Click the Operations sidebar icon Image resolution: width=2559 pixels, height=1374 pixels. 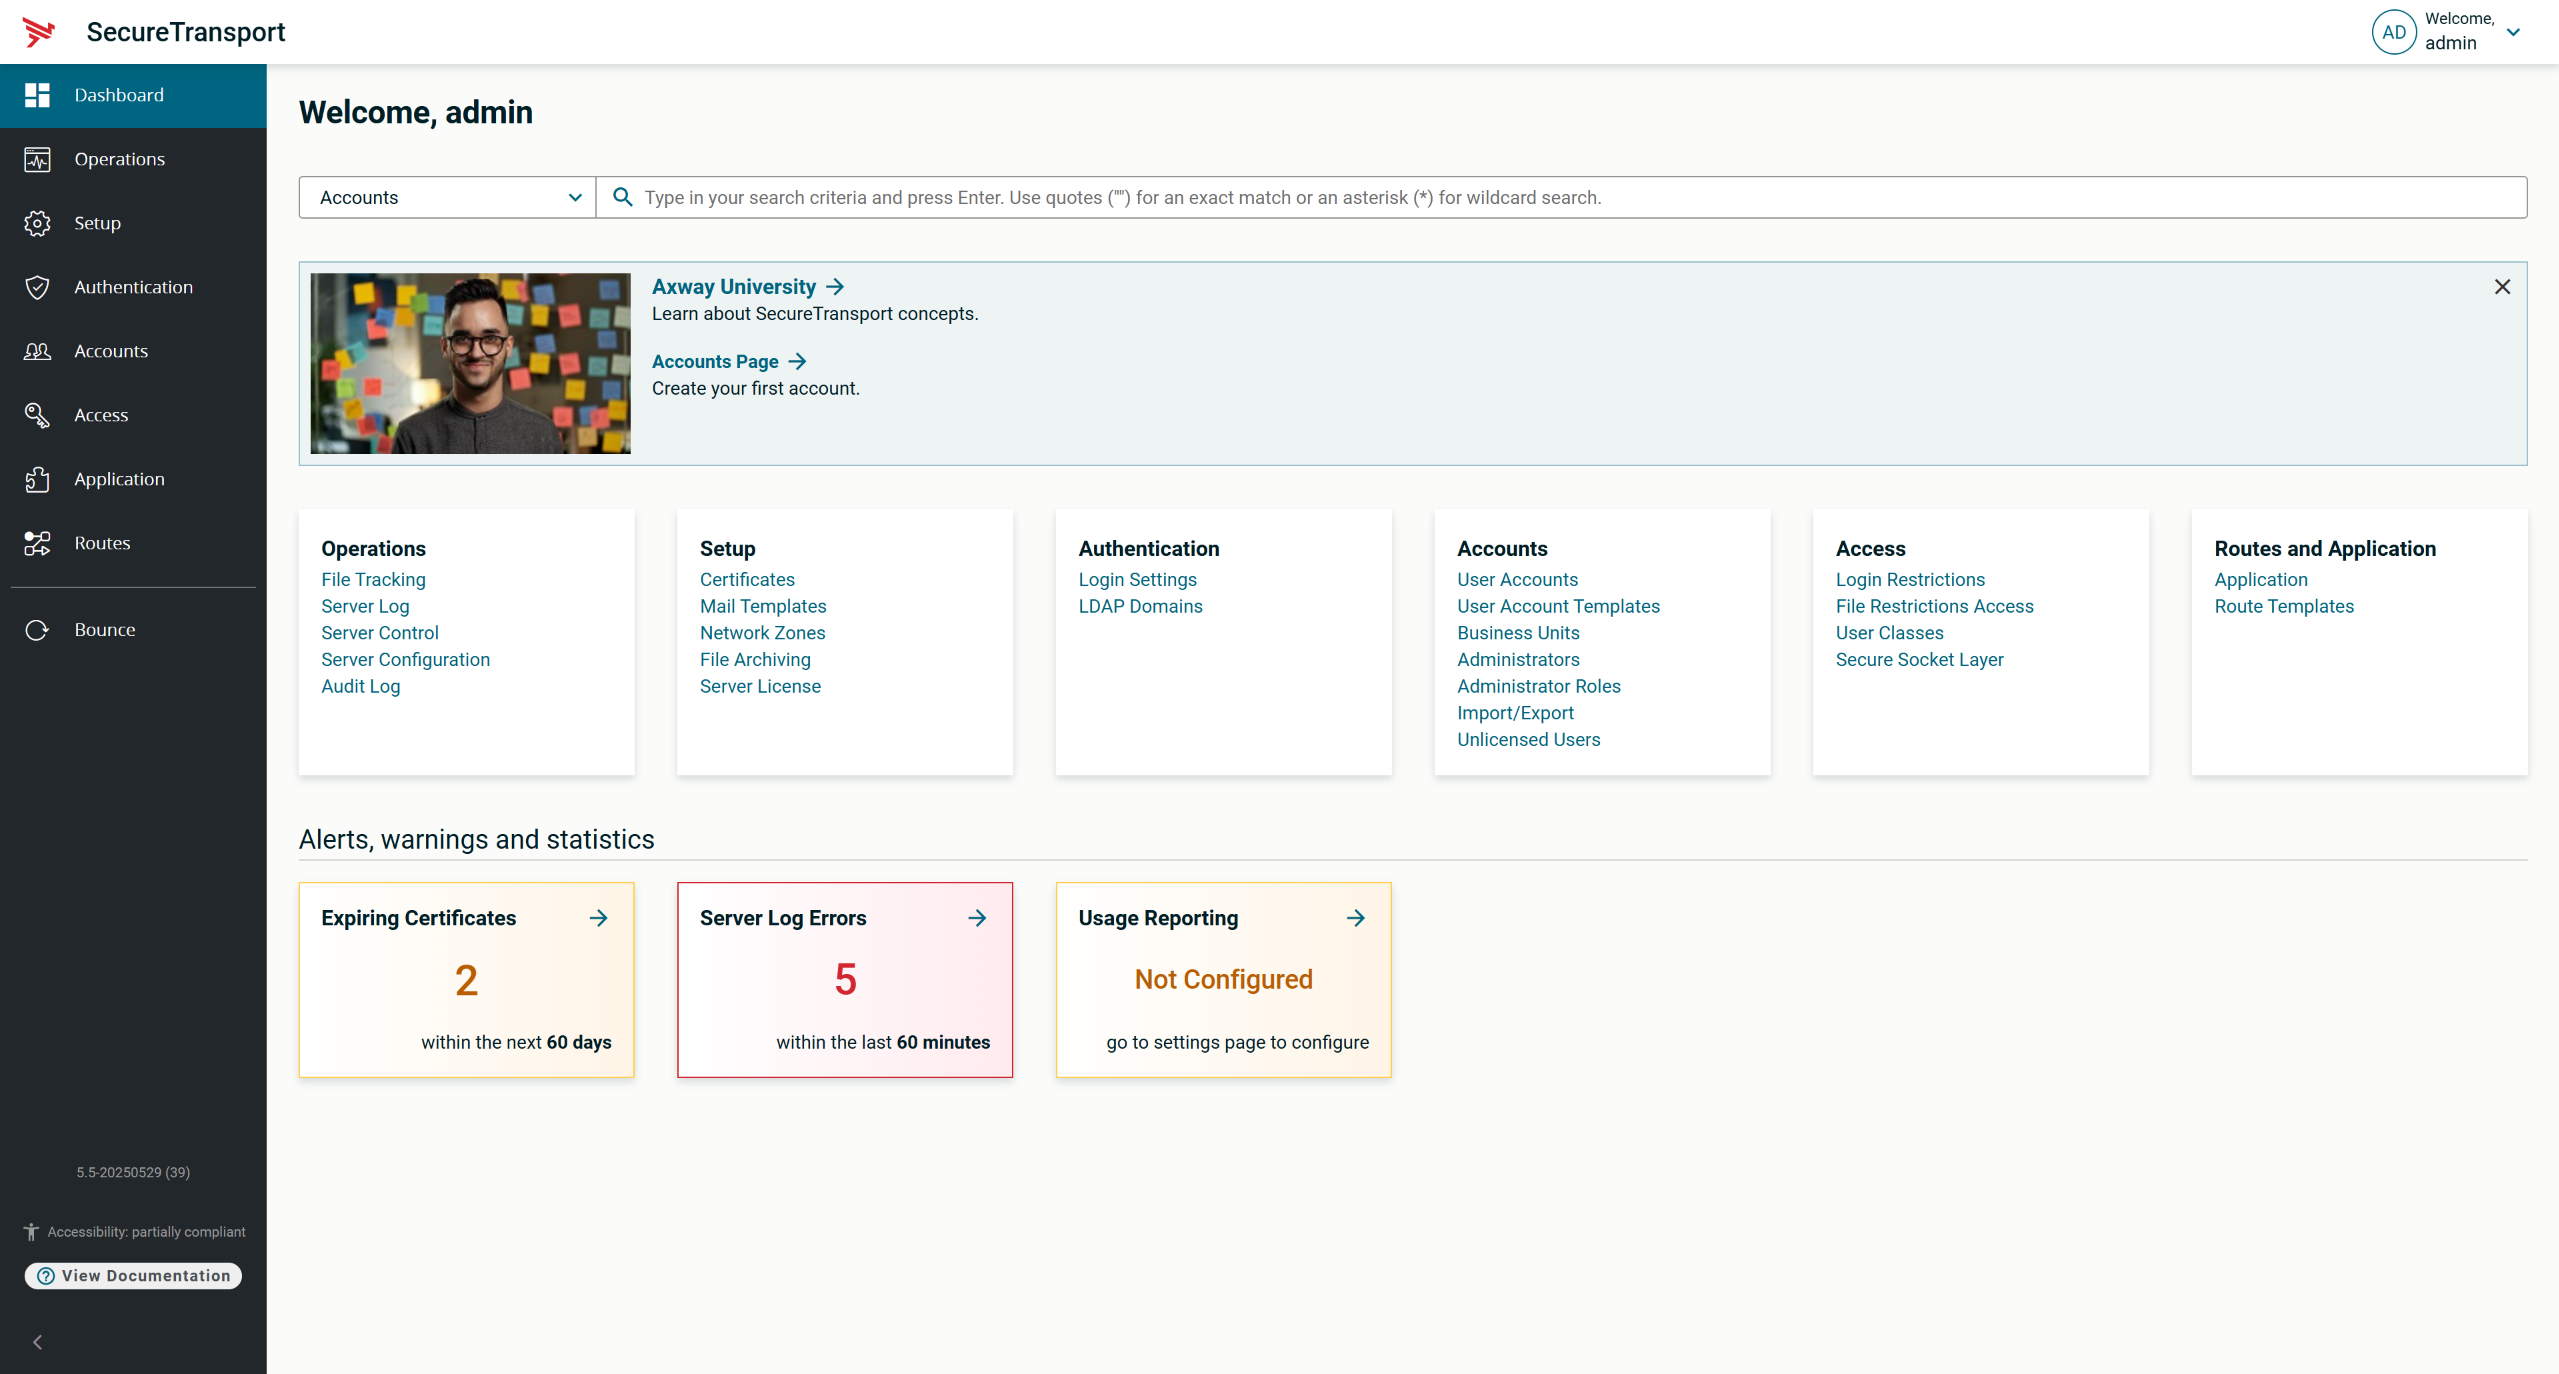point(37,159)
